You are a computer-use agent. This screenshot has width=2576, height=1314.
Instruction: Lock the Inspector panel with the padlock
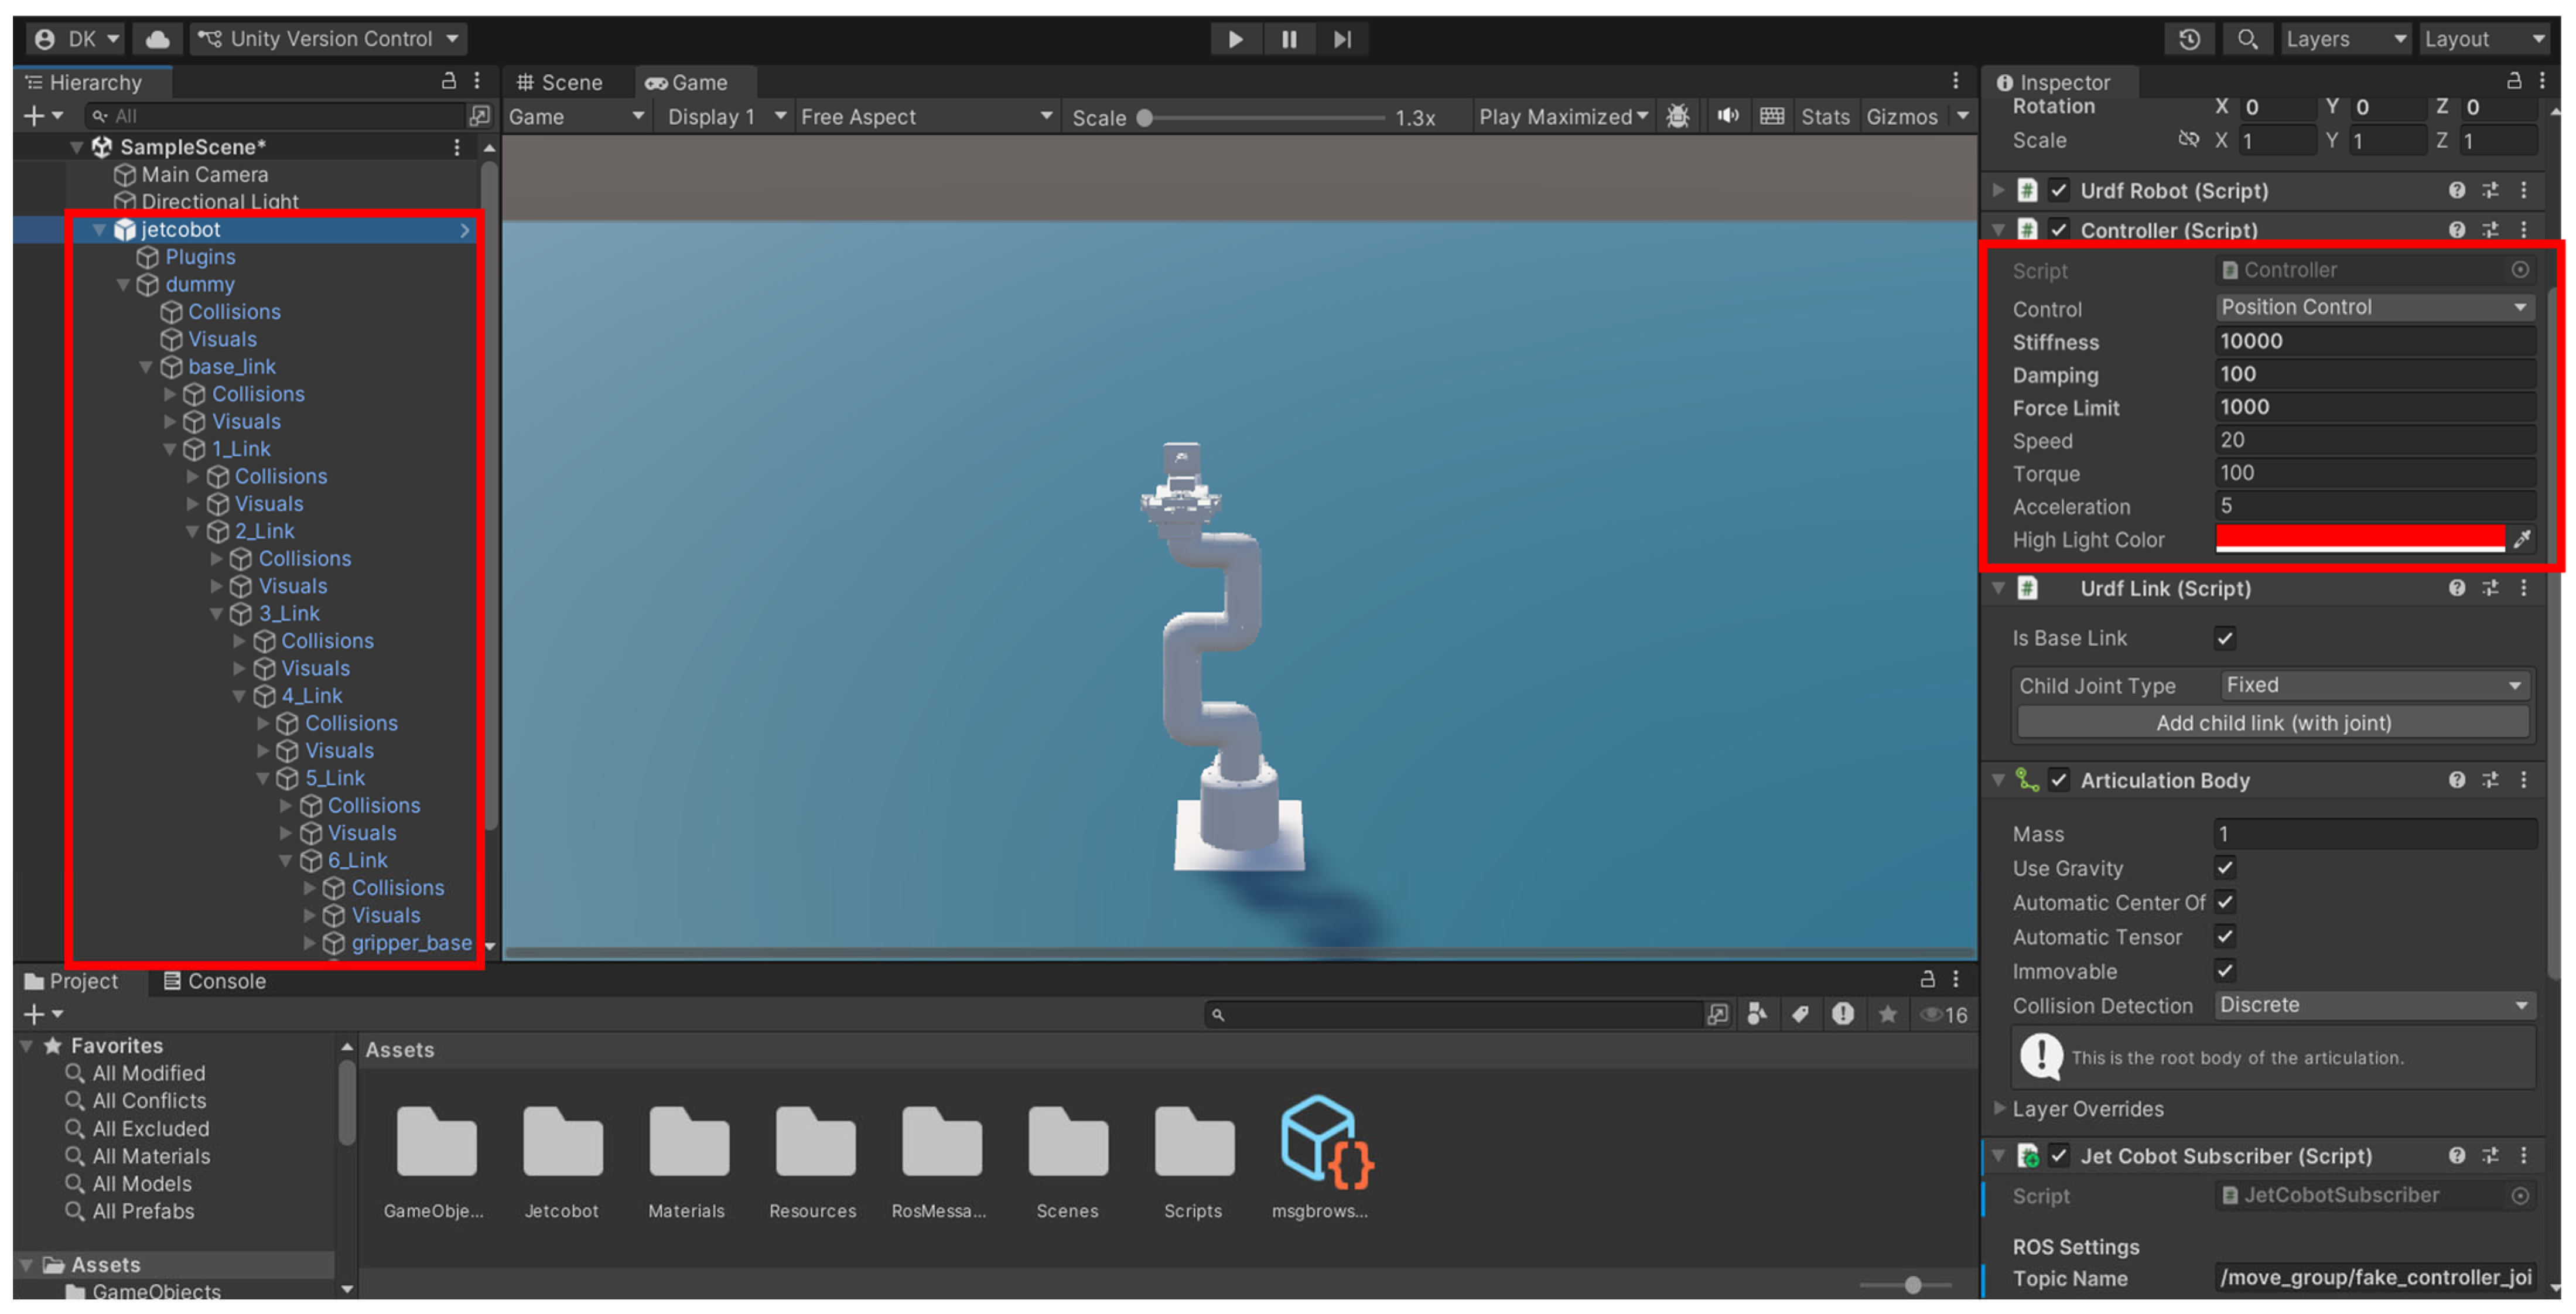pyautogui.click(x=2513, y=81)
